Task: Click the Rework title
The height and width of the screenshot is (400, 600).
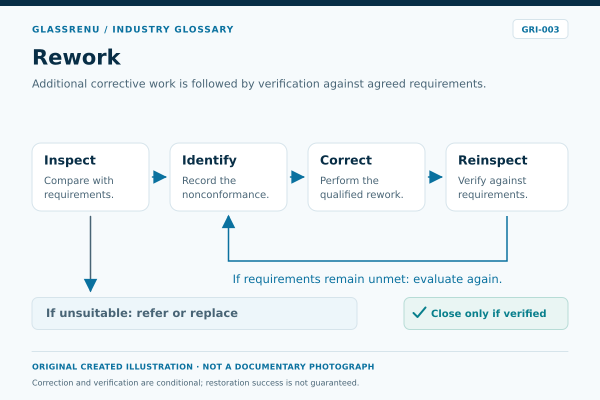Action: pos(77,57)
